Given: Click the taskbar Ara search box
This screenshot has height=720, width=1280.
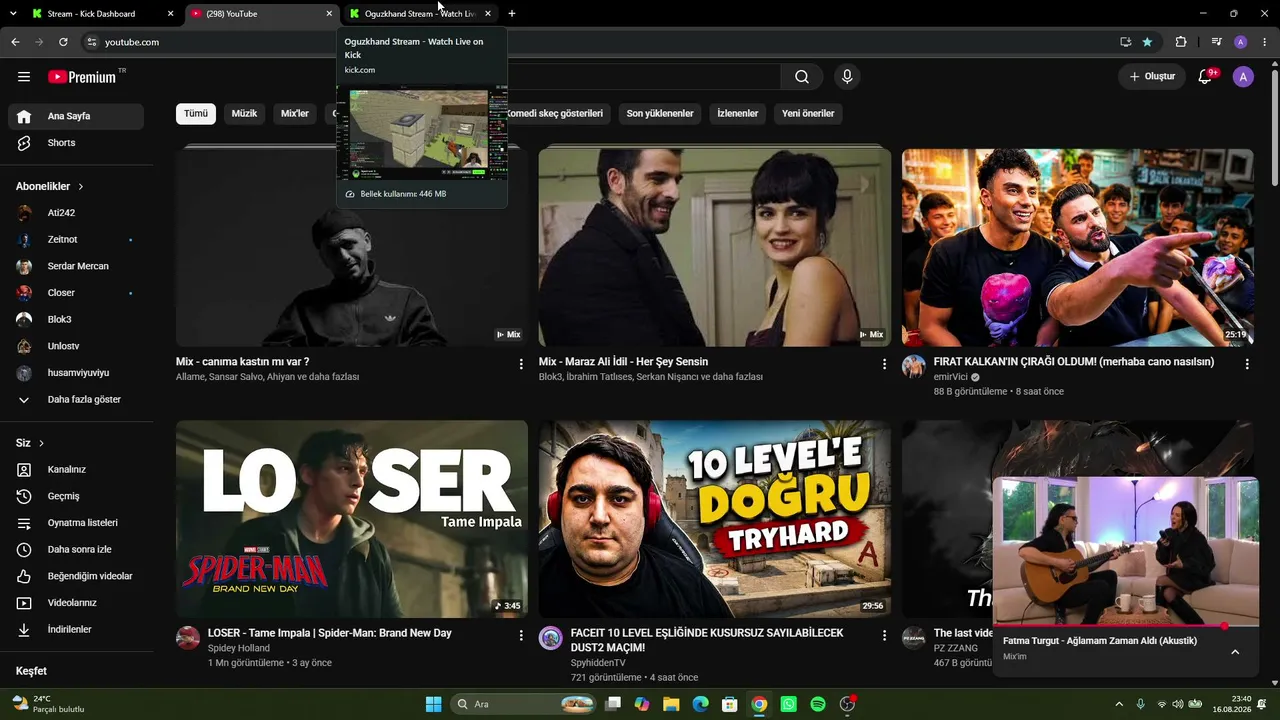Looking at the screenshot, I should 524,704.
